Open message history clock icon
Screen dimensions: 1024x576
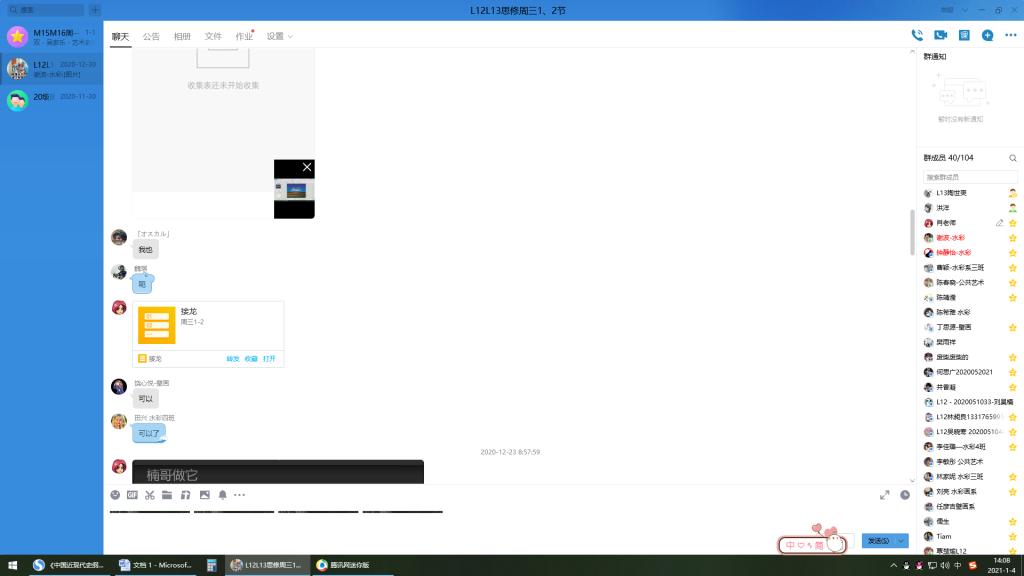(x=905, y=495)
